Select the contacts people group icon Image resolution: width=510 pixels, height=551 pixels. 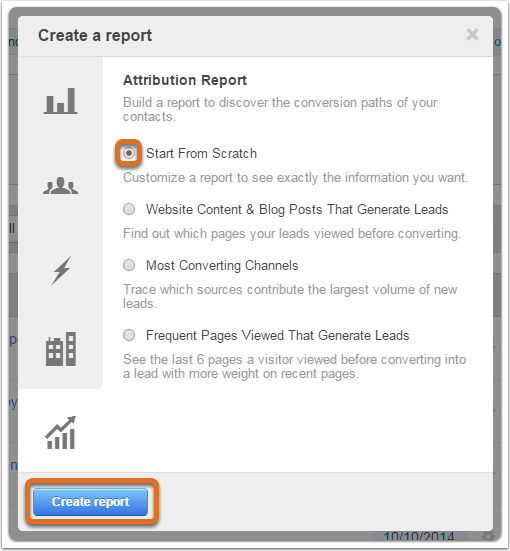click(60, 186)
